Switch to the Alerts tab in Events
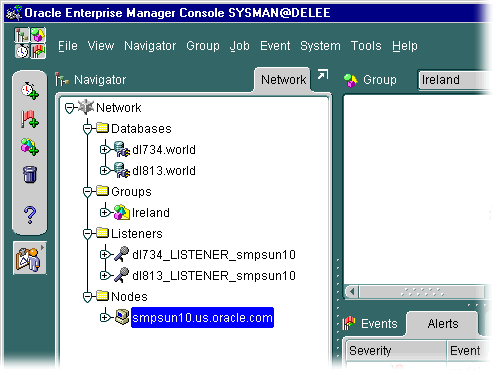The height and width of the screenshot is (375, 498). pyautogui.click(x=443, y=323)
